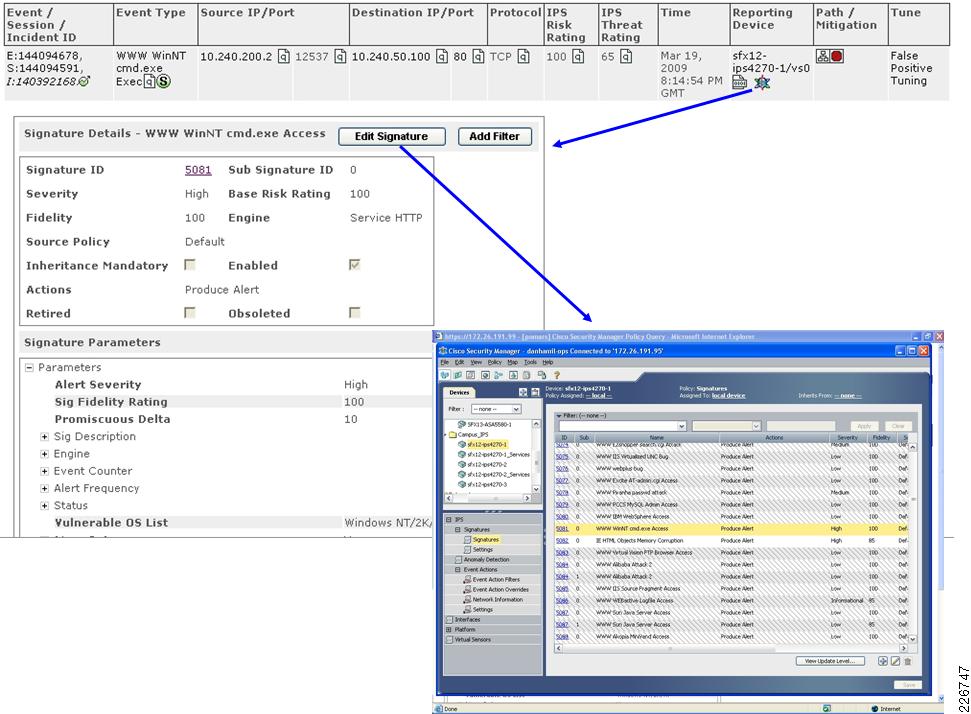971x714 pixels.
Task: Select the Virtual Sensors policy item
Action: 473,639
